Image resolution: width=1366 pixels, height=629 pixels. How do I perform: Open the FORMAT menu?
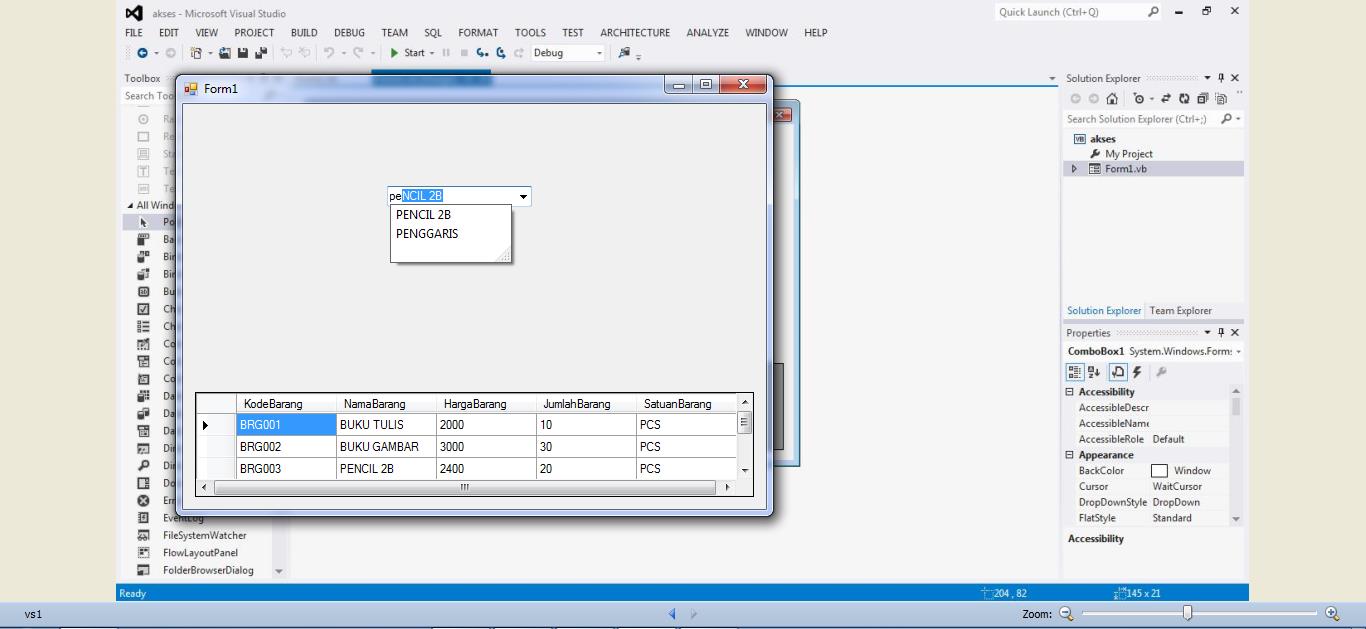coord(478,33)
